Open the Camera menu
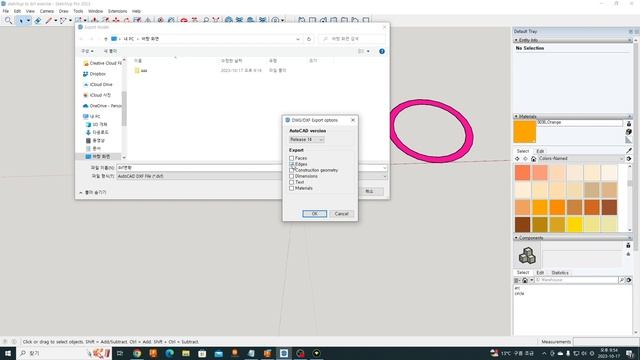The image size is (640, 360). click(47, 11)
